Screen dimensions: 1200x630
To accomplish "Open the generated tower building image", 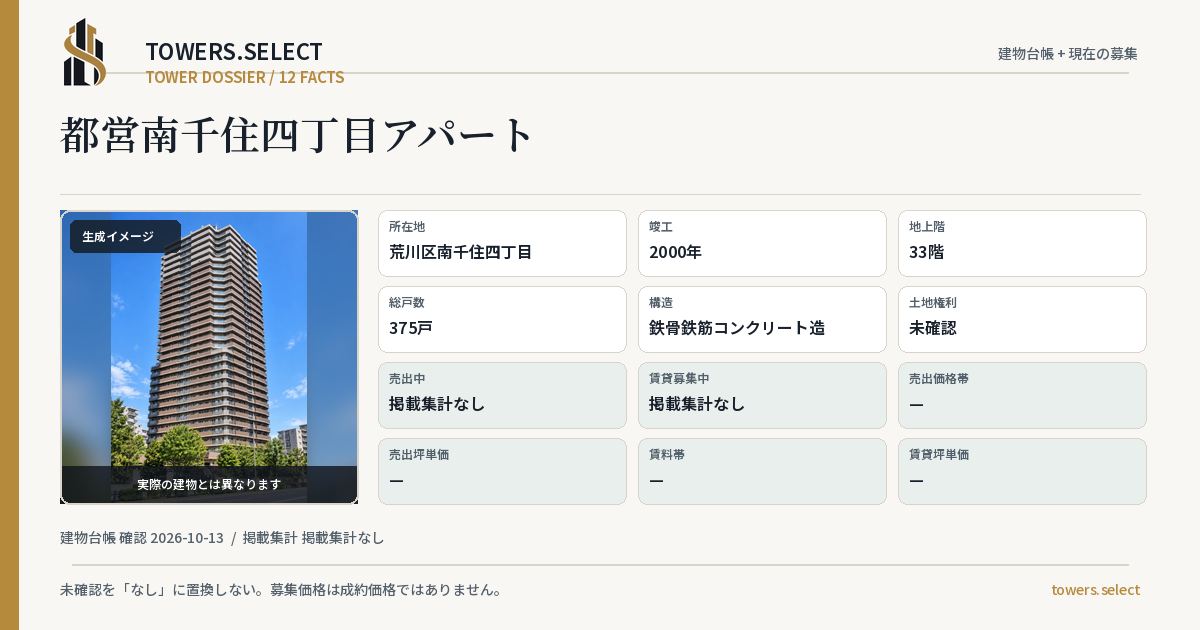I will 209,357.
